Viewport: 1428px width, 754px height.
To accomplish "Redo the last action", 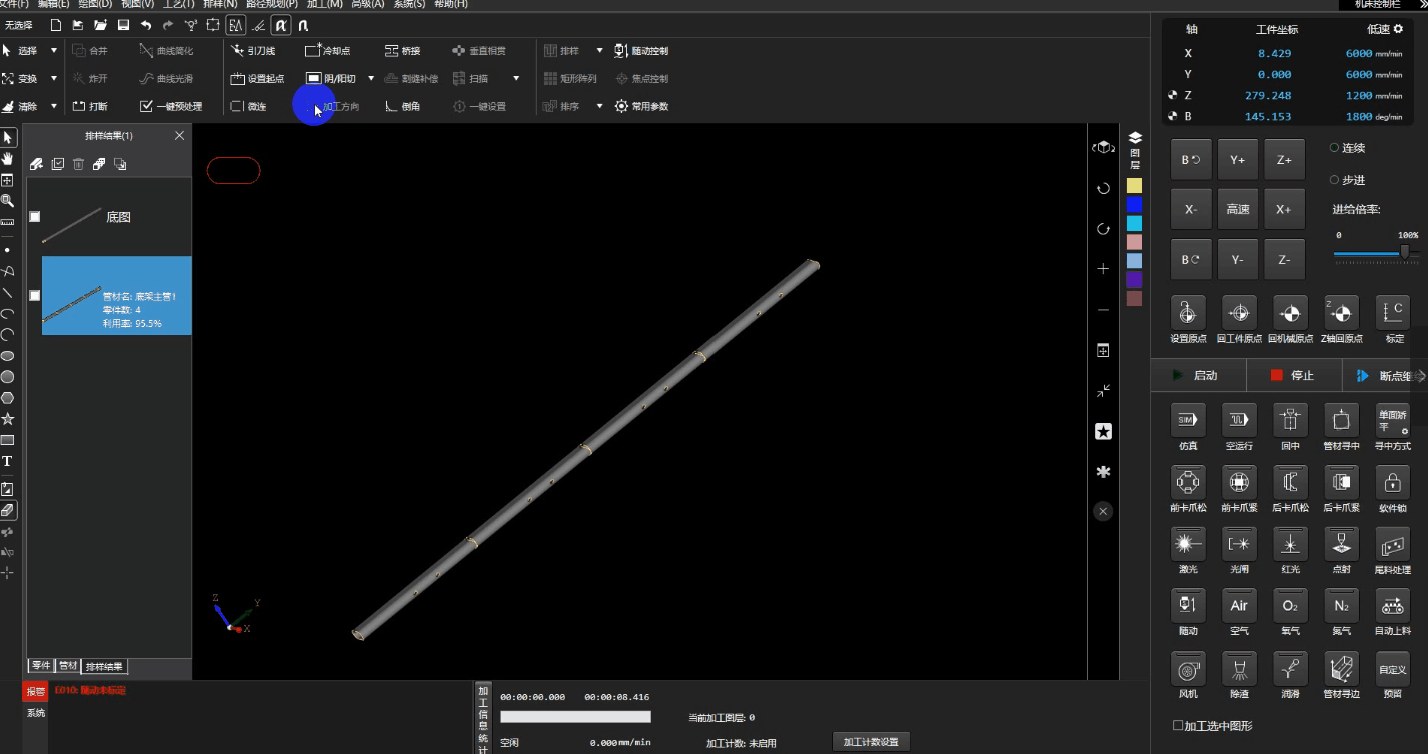I will click(168, 24).
